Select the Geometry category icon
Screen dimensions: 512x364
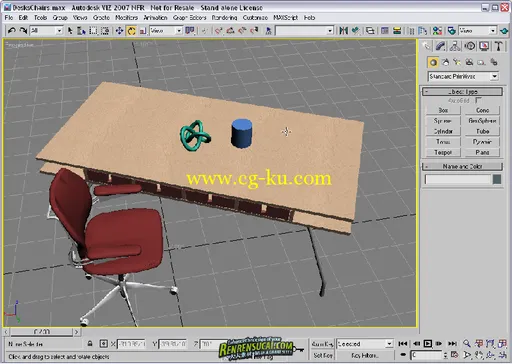coord(433,62)
